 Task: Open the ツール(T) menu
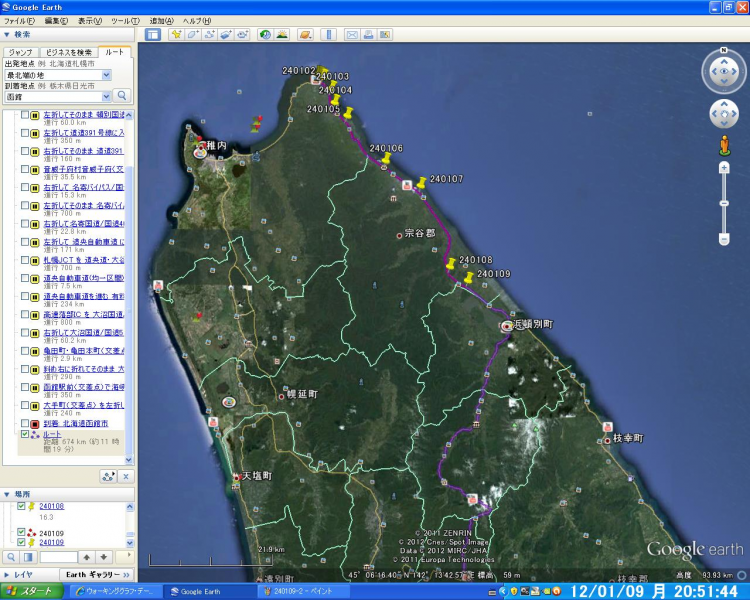(125, 21)
